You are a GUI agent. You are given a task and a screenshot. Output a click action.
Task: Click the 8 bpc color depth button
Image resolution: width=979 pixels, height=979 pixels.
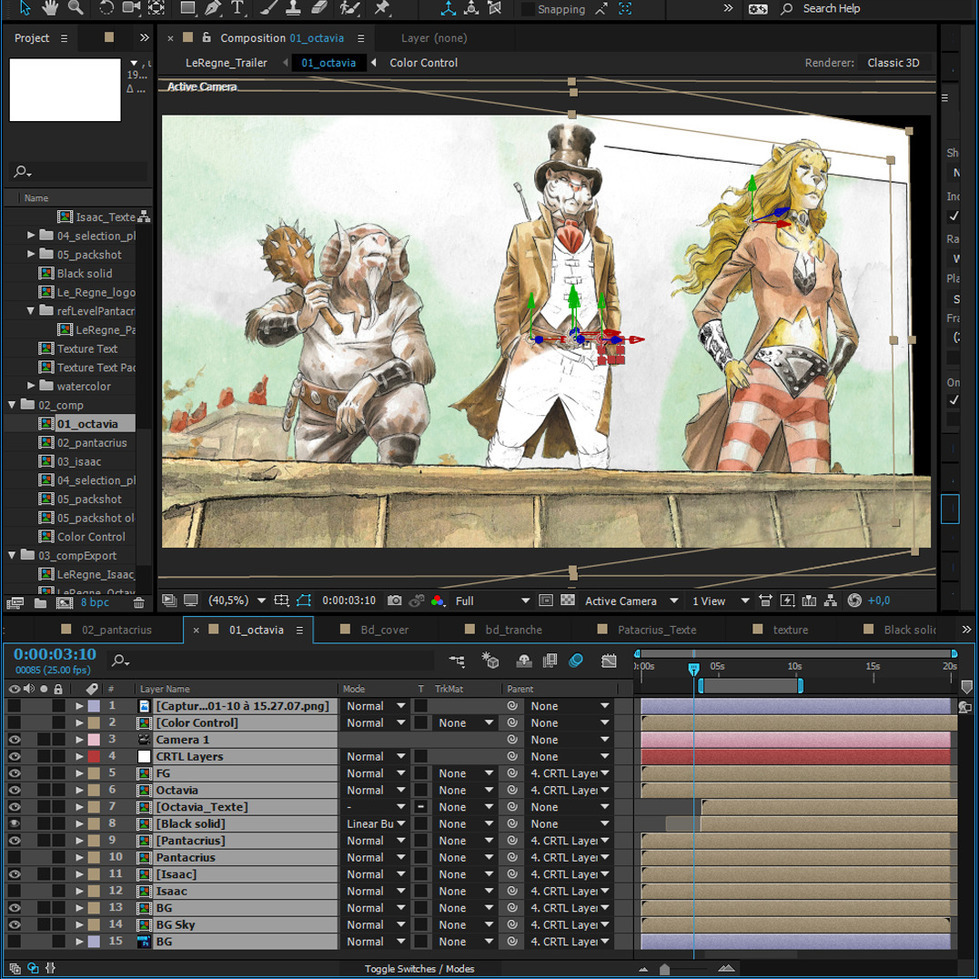point(95,603)
